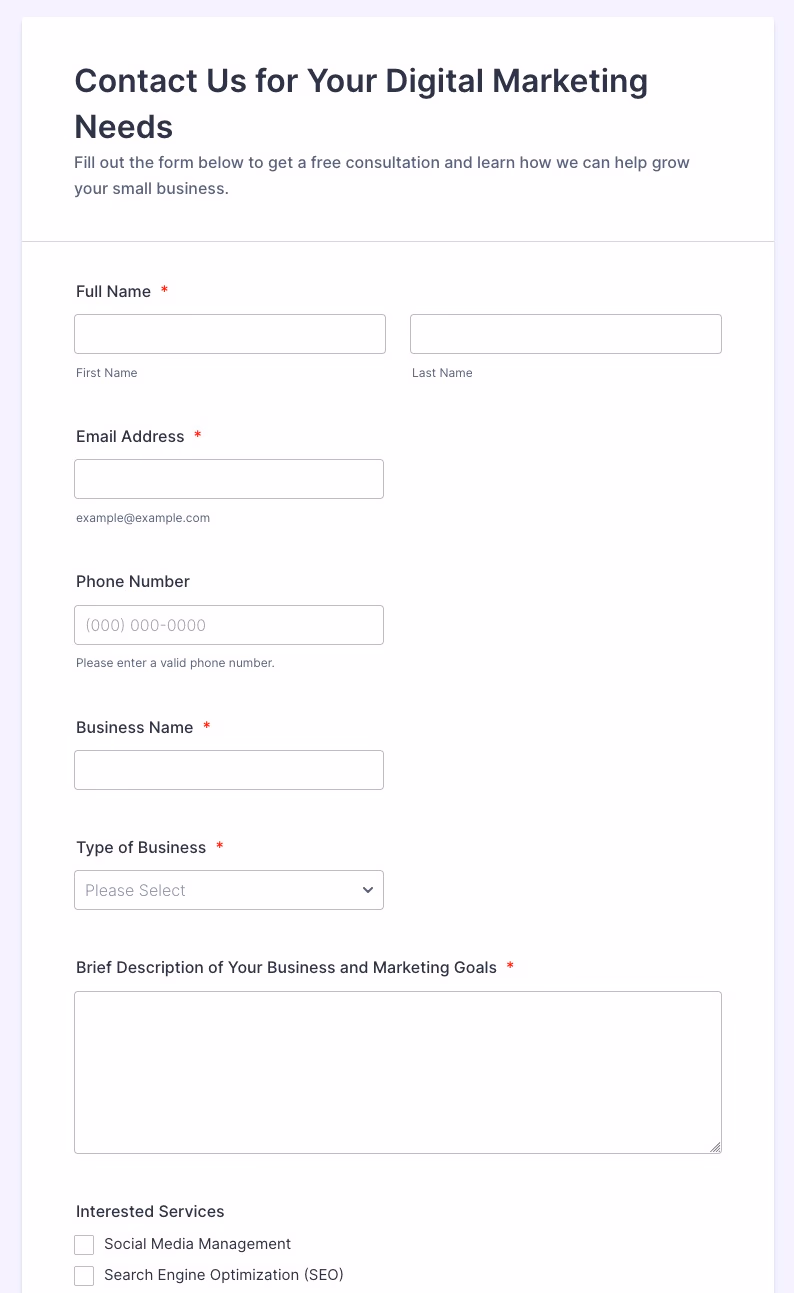Viewport: 794px width, 1293px height.
Task: Click the Brief Description of Your Business label
Action: tap(286, 968)
